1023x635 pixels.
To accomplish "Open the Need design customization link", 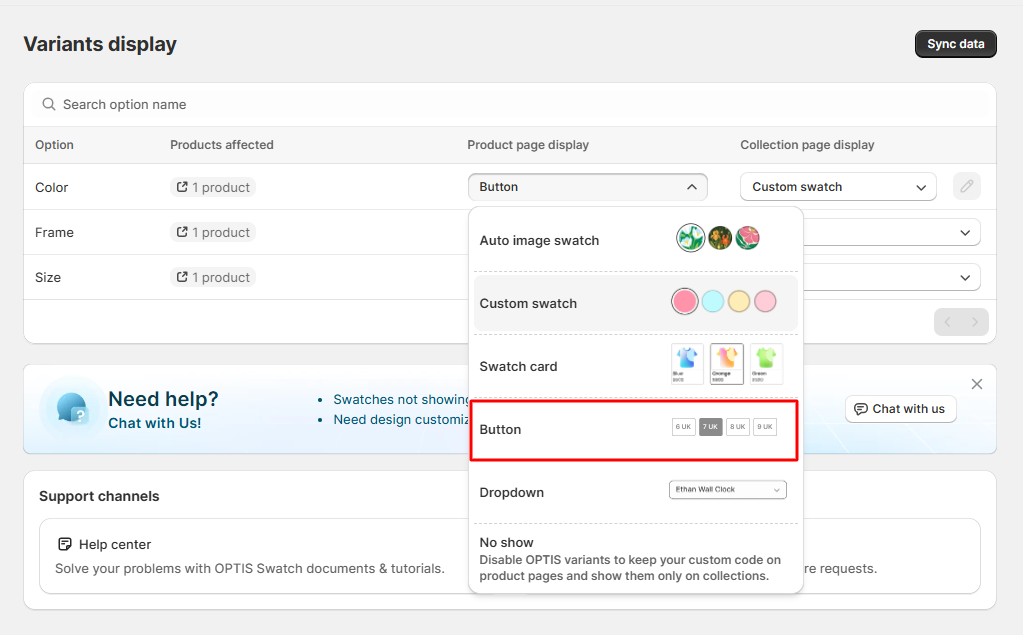I will (401, 420).
